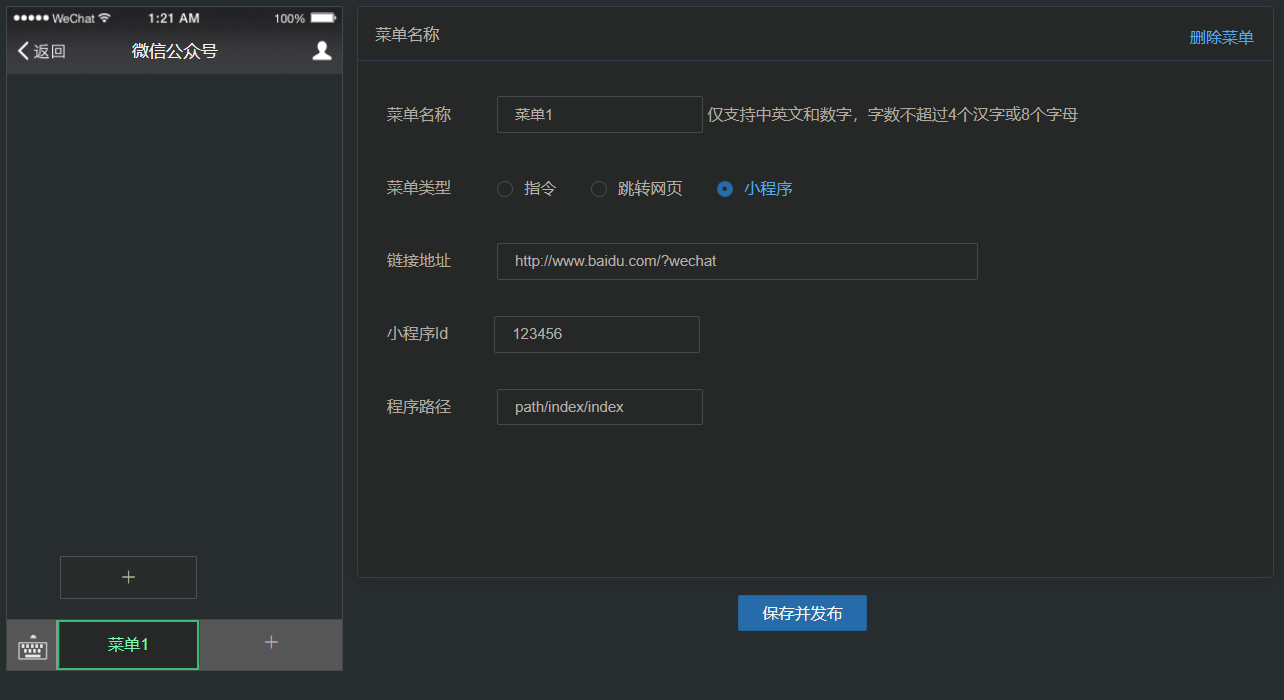Click the back arrow 返回 in phone header

pos(41,51)
